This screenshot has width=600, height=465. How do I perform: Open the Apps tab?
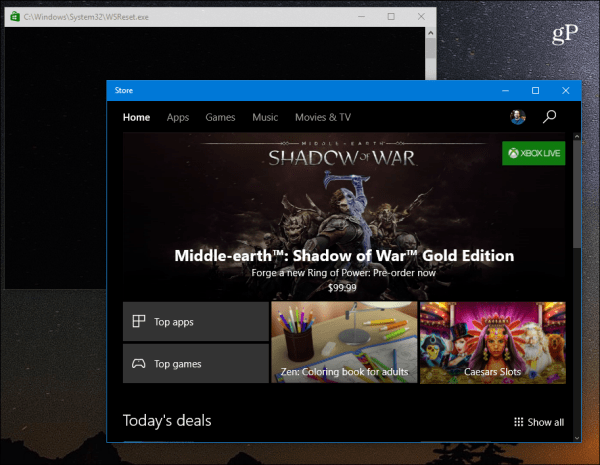pyautogui.click(x=178, y=117)
